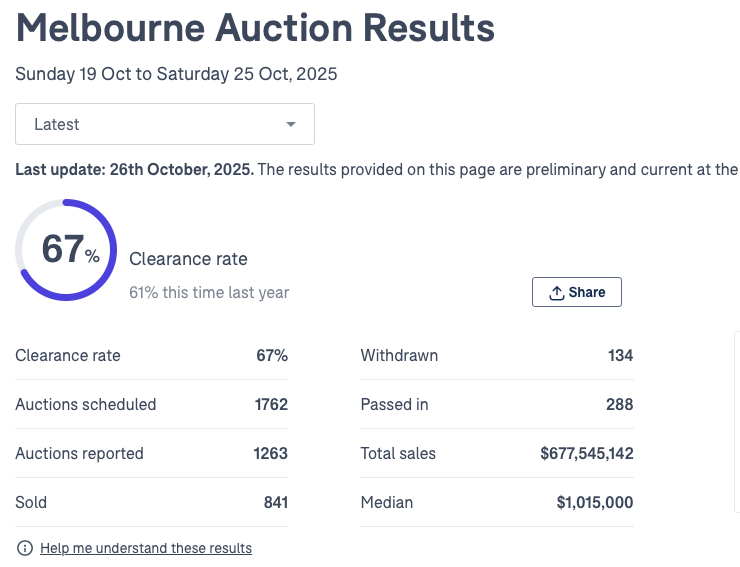The image size is (740, 567).
Task: Click the Melbourne Auction Results heading
Action: 255,28
